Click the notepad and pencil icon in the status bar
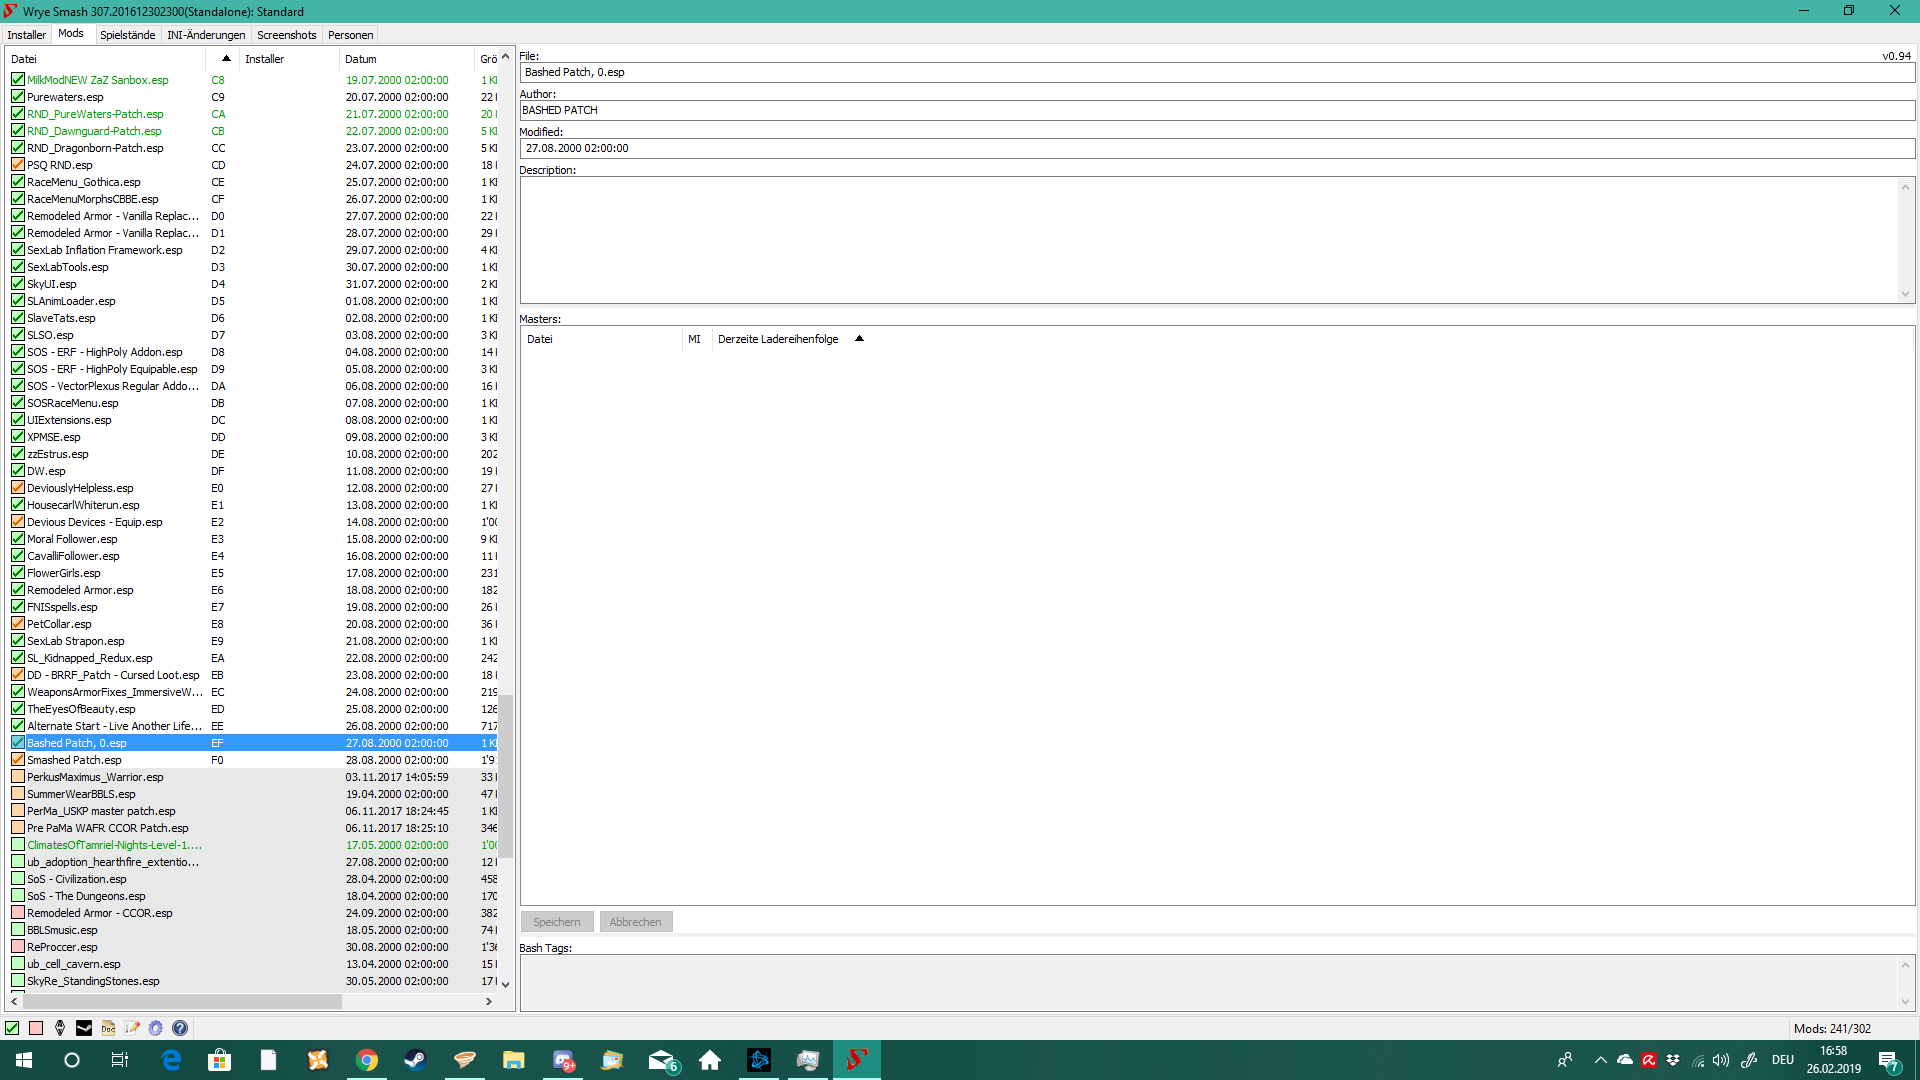1920x1080 pixels. [x=132, y=1028]
